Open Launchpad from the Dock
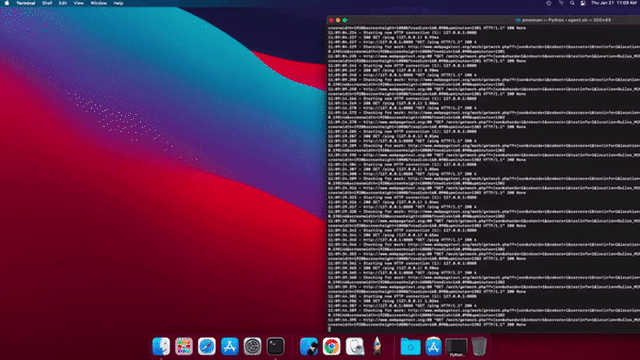Viewport: 640px width, 360px height. pyautogui.click(x=184, y=347)
